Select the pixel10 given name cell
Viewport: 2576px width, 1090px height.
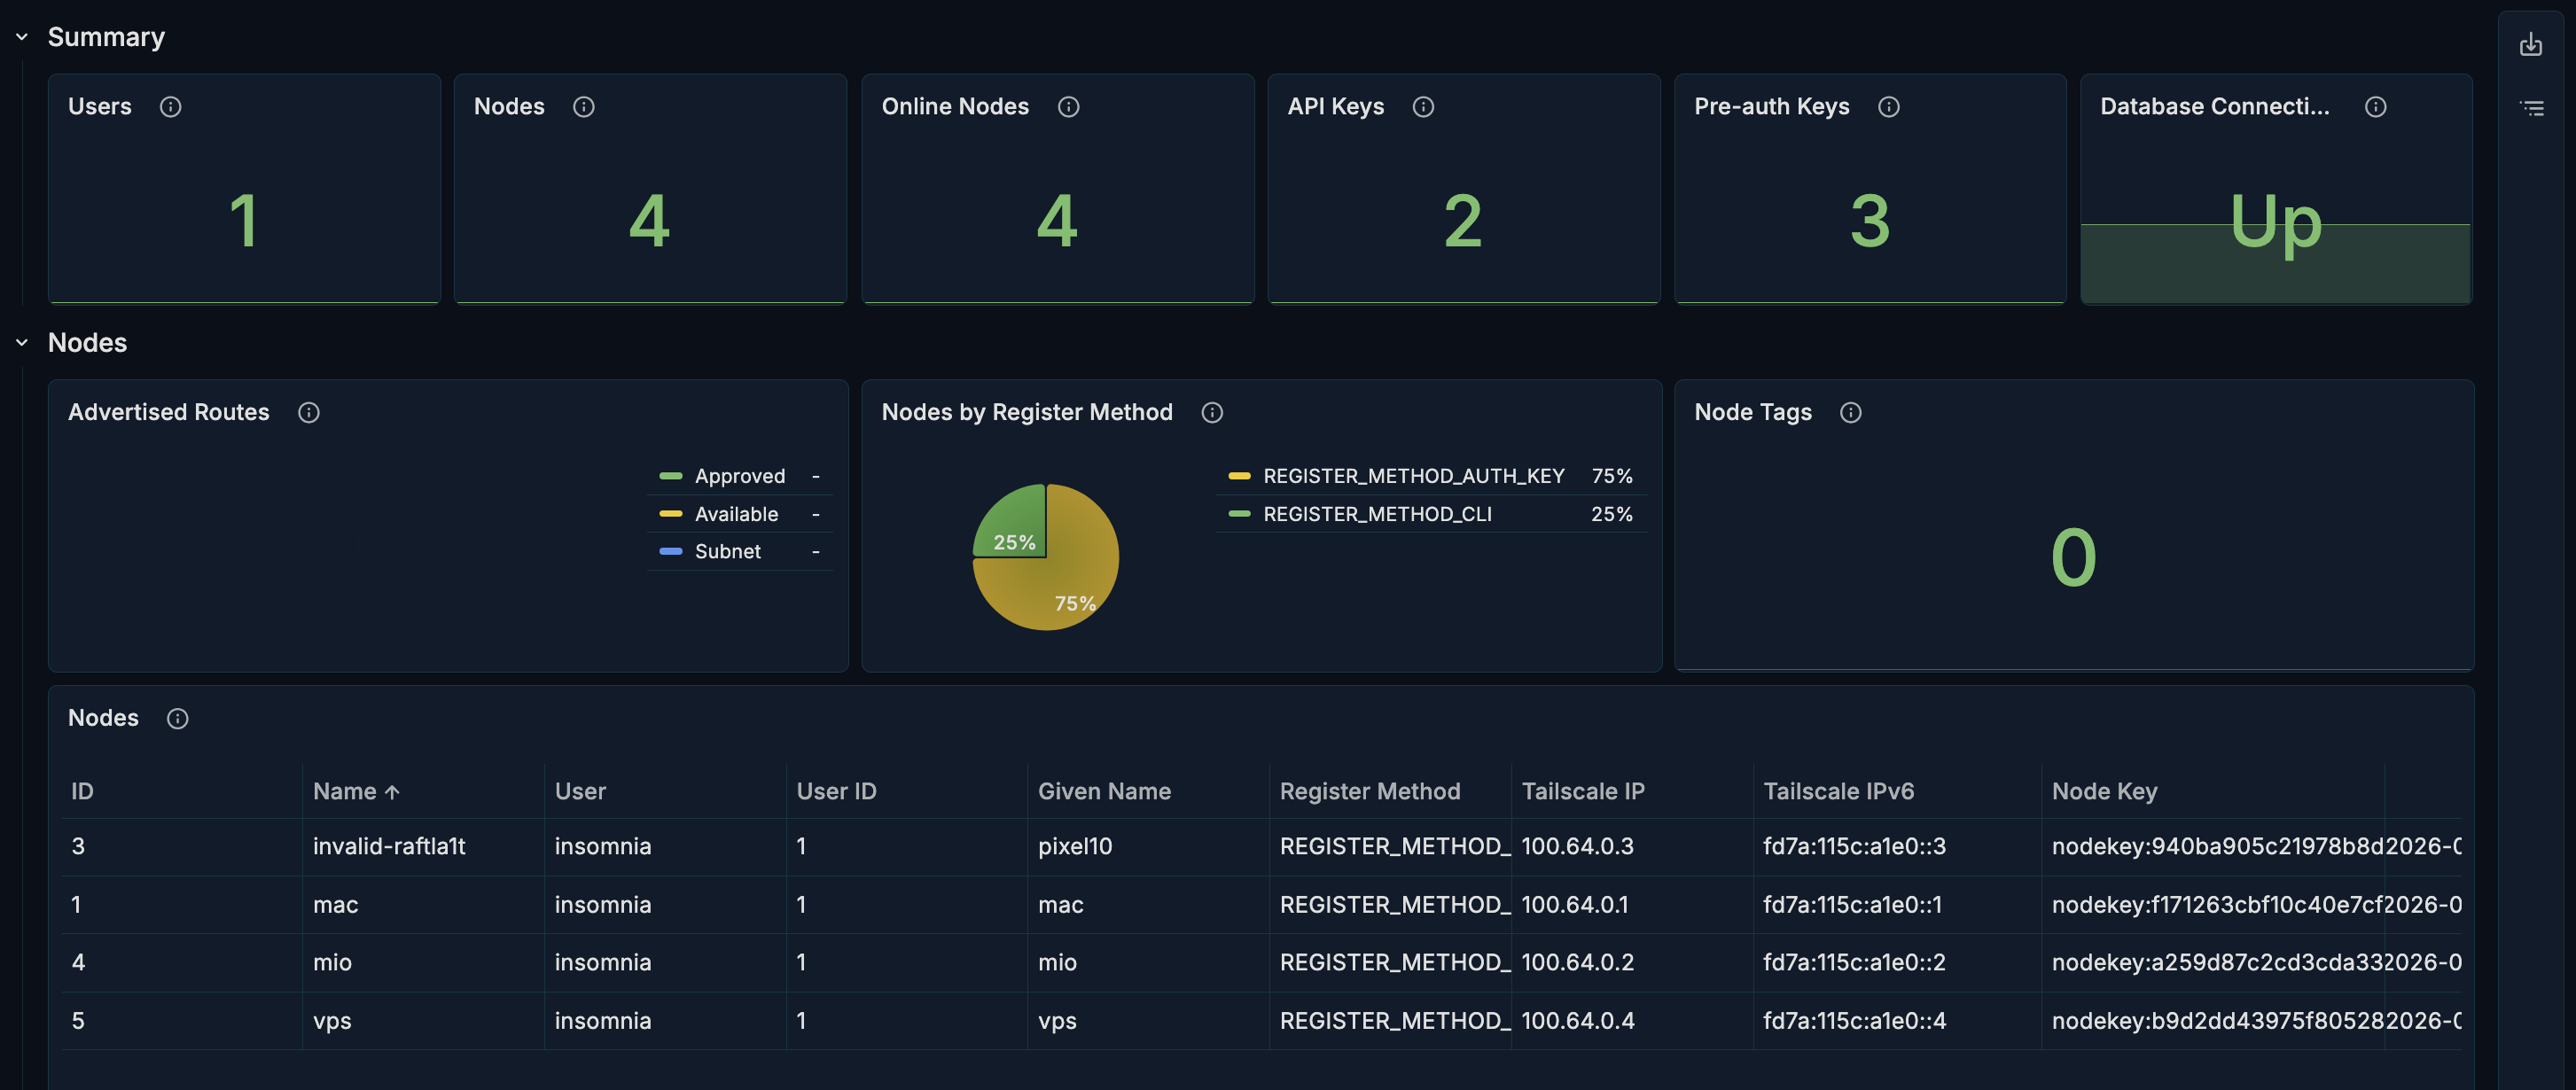[1148, 847]
